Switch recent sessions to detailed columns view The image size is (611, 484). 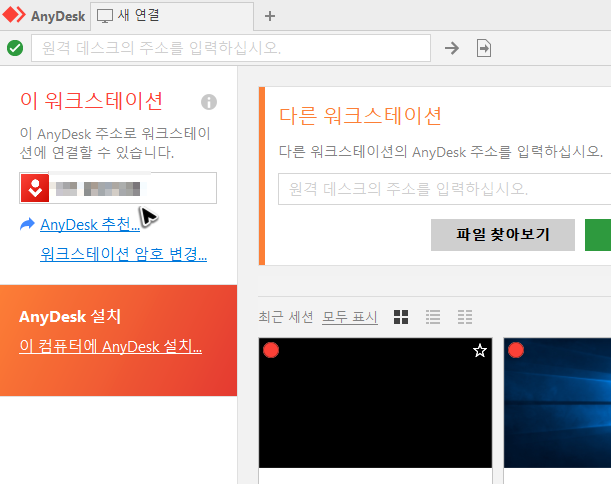[465, 317]
